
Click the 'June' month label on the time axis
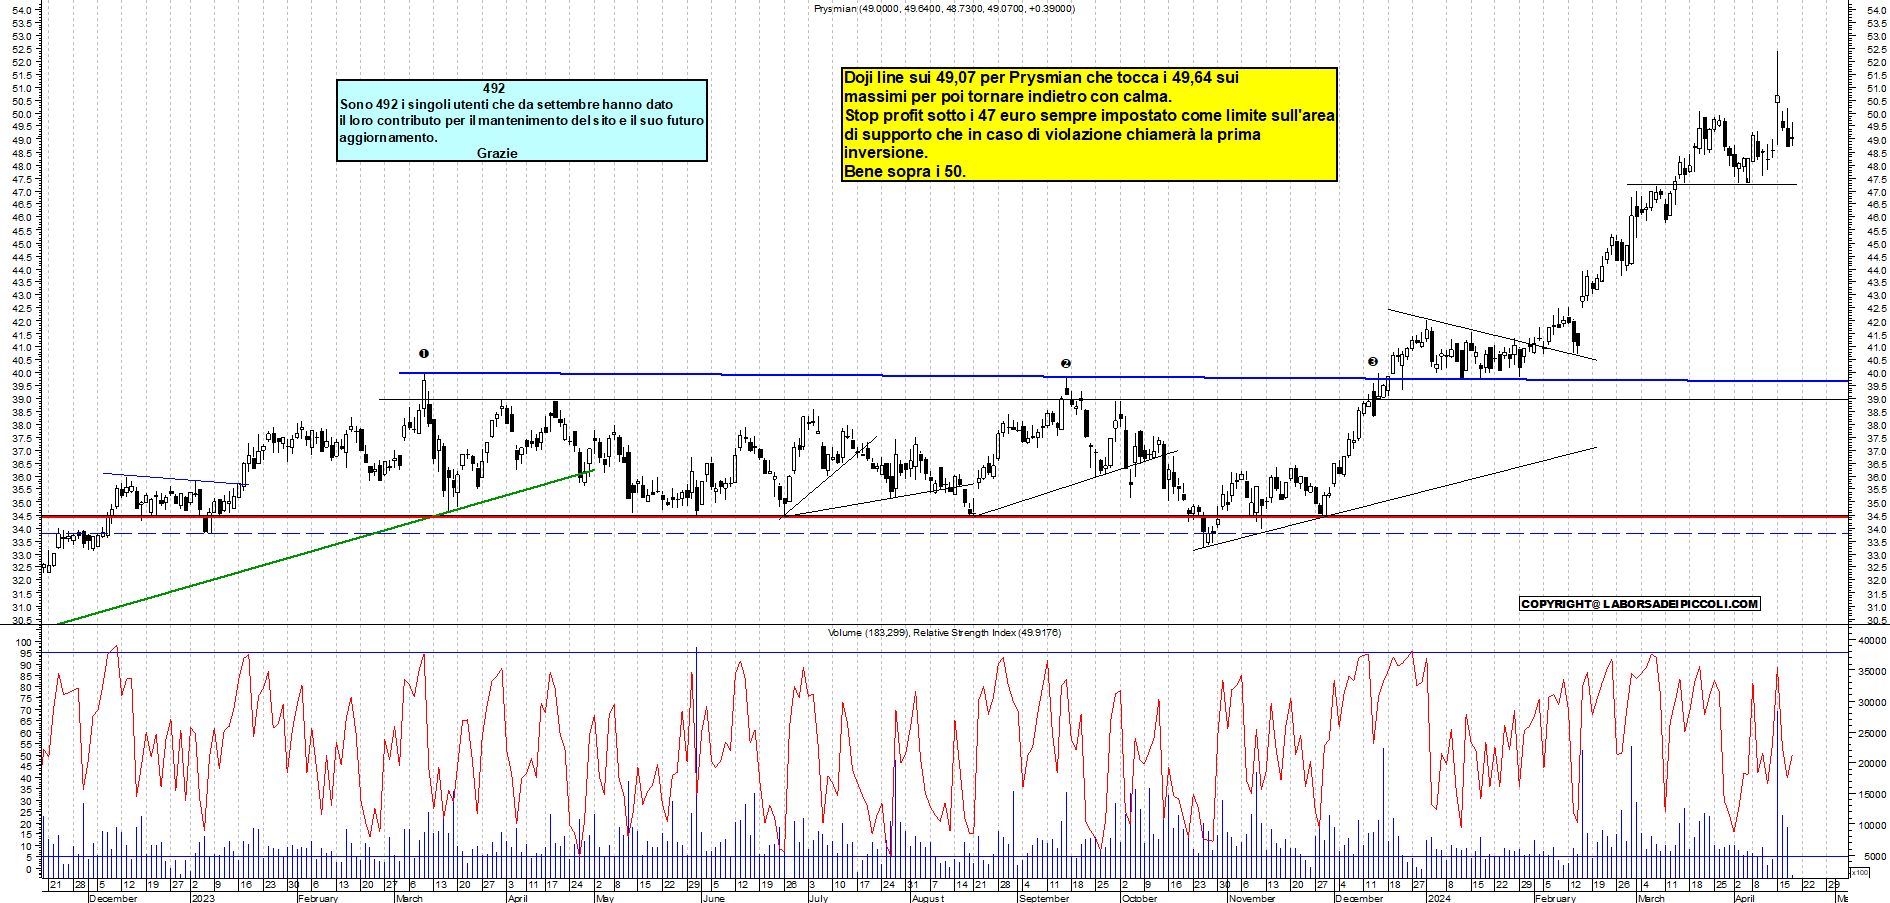coord(713,898)
